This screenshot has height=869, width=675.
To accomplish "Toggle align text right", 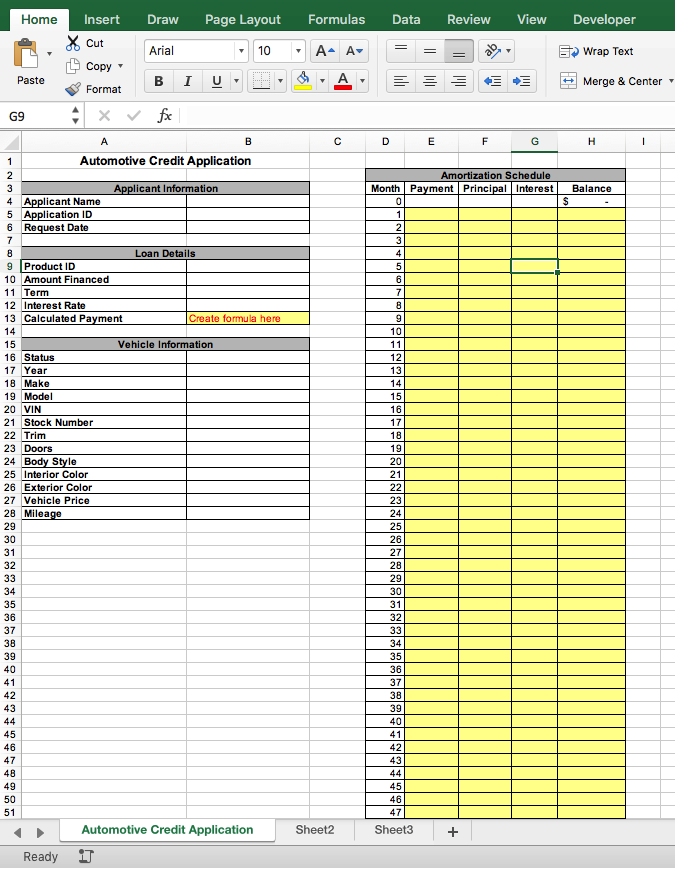I will coord(459,81).
